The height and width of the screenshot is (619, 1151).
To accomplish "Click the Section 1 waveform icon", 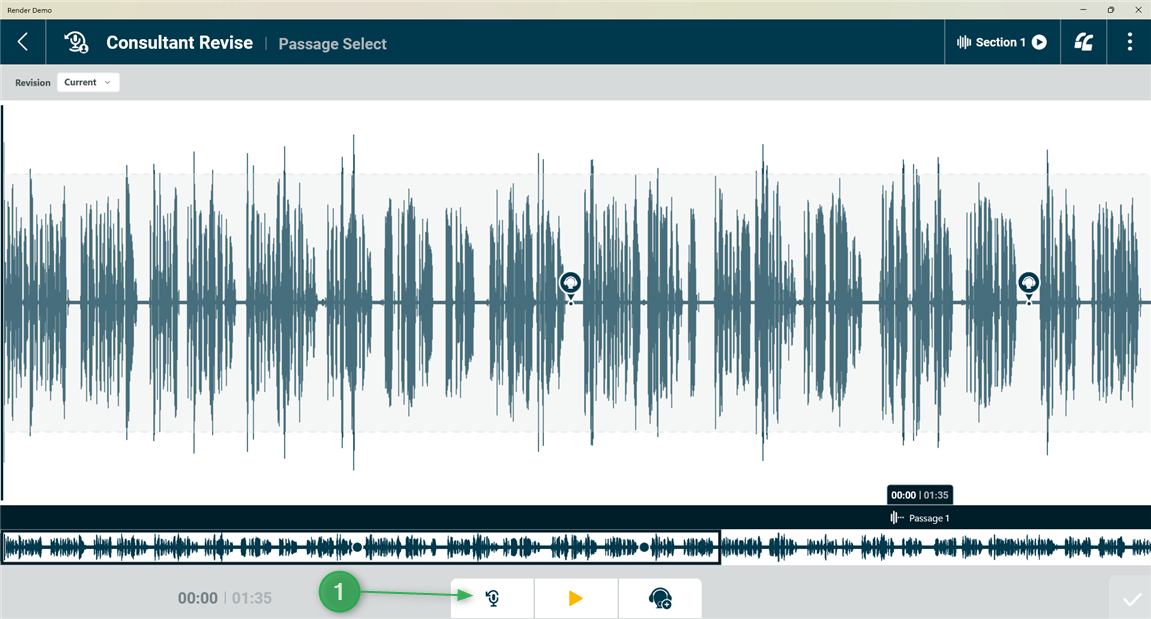I will [964, 42].
